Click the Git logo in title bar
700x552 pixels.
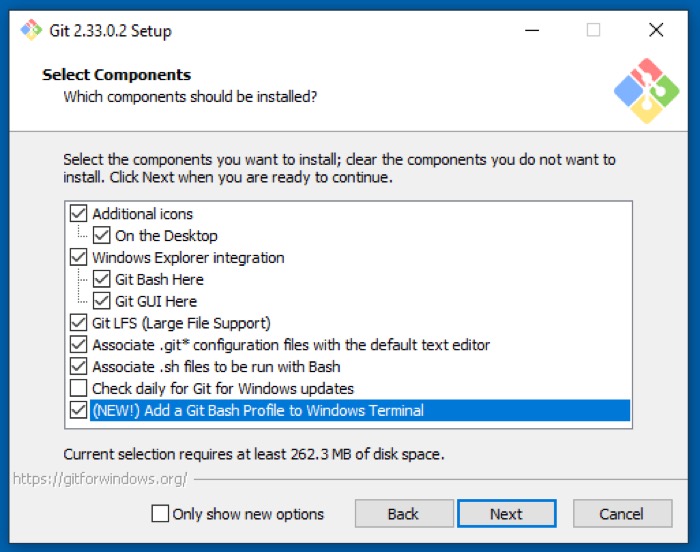click(x=31, y=30)
